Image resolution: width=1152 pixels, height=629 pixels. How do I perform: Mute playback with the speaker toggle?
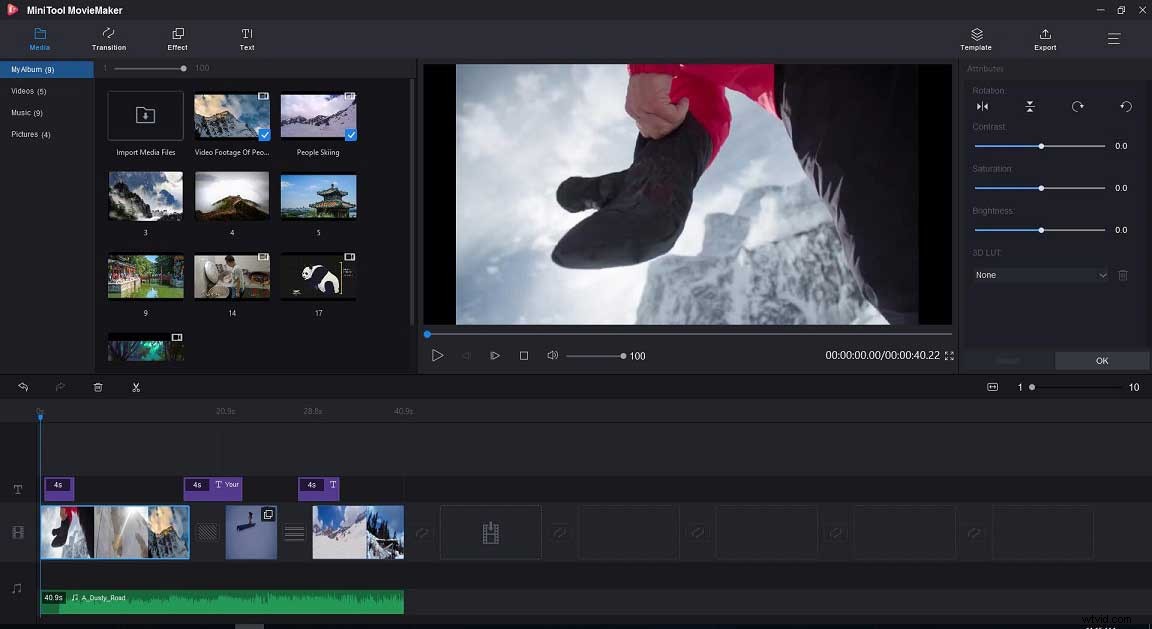pyautogui.click(x=552, y=355)
